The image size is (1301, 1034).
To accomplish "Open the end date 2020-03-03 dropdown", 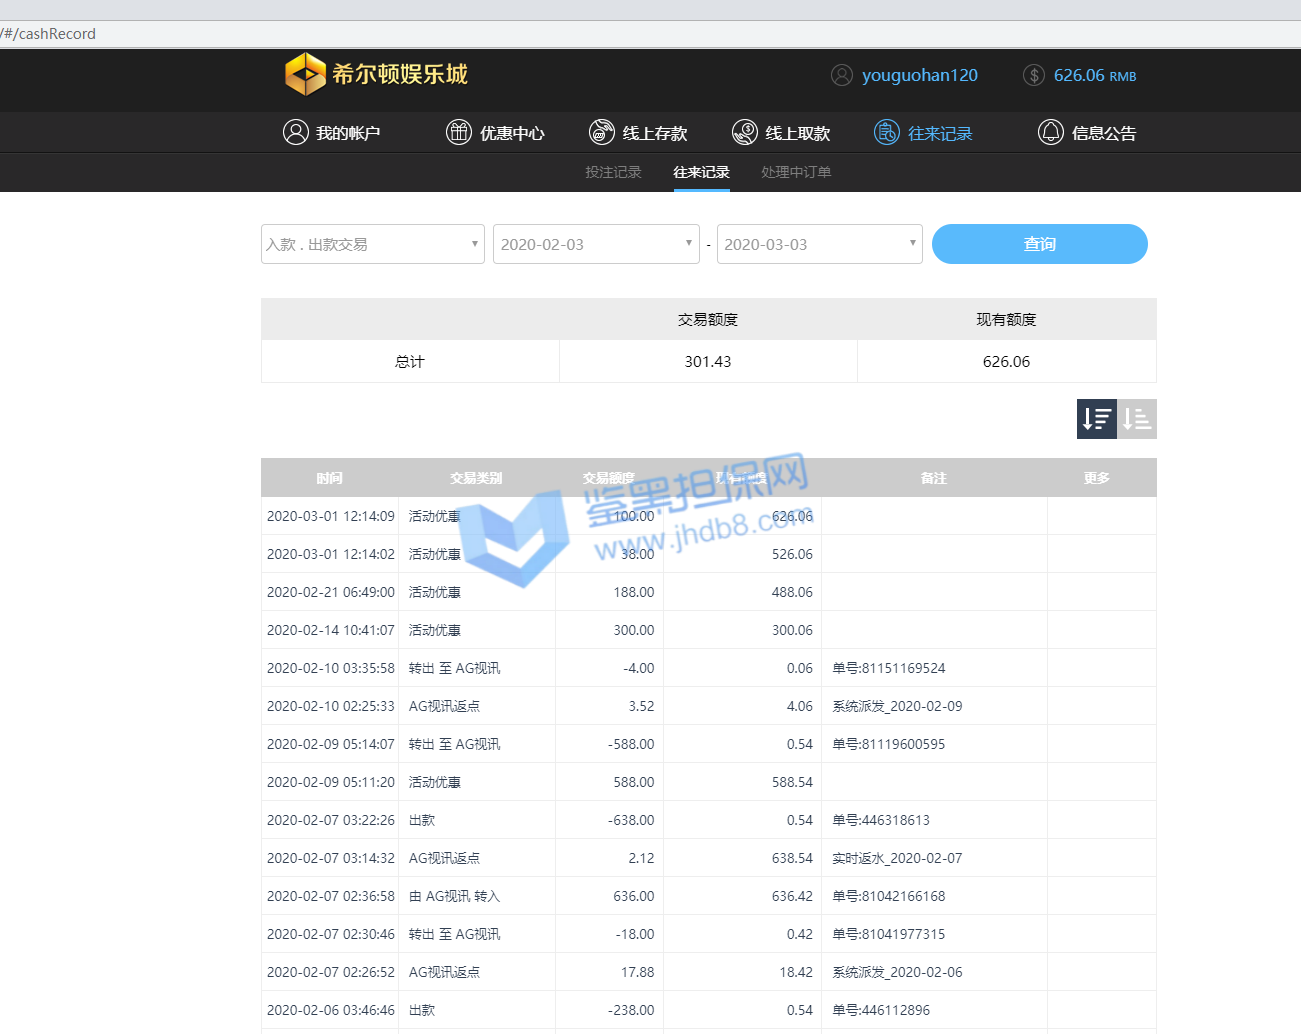I will [819, 244].
